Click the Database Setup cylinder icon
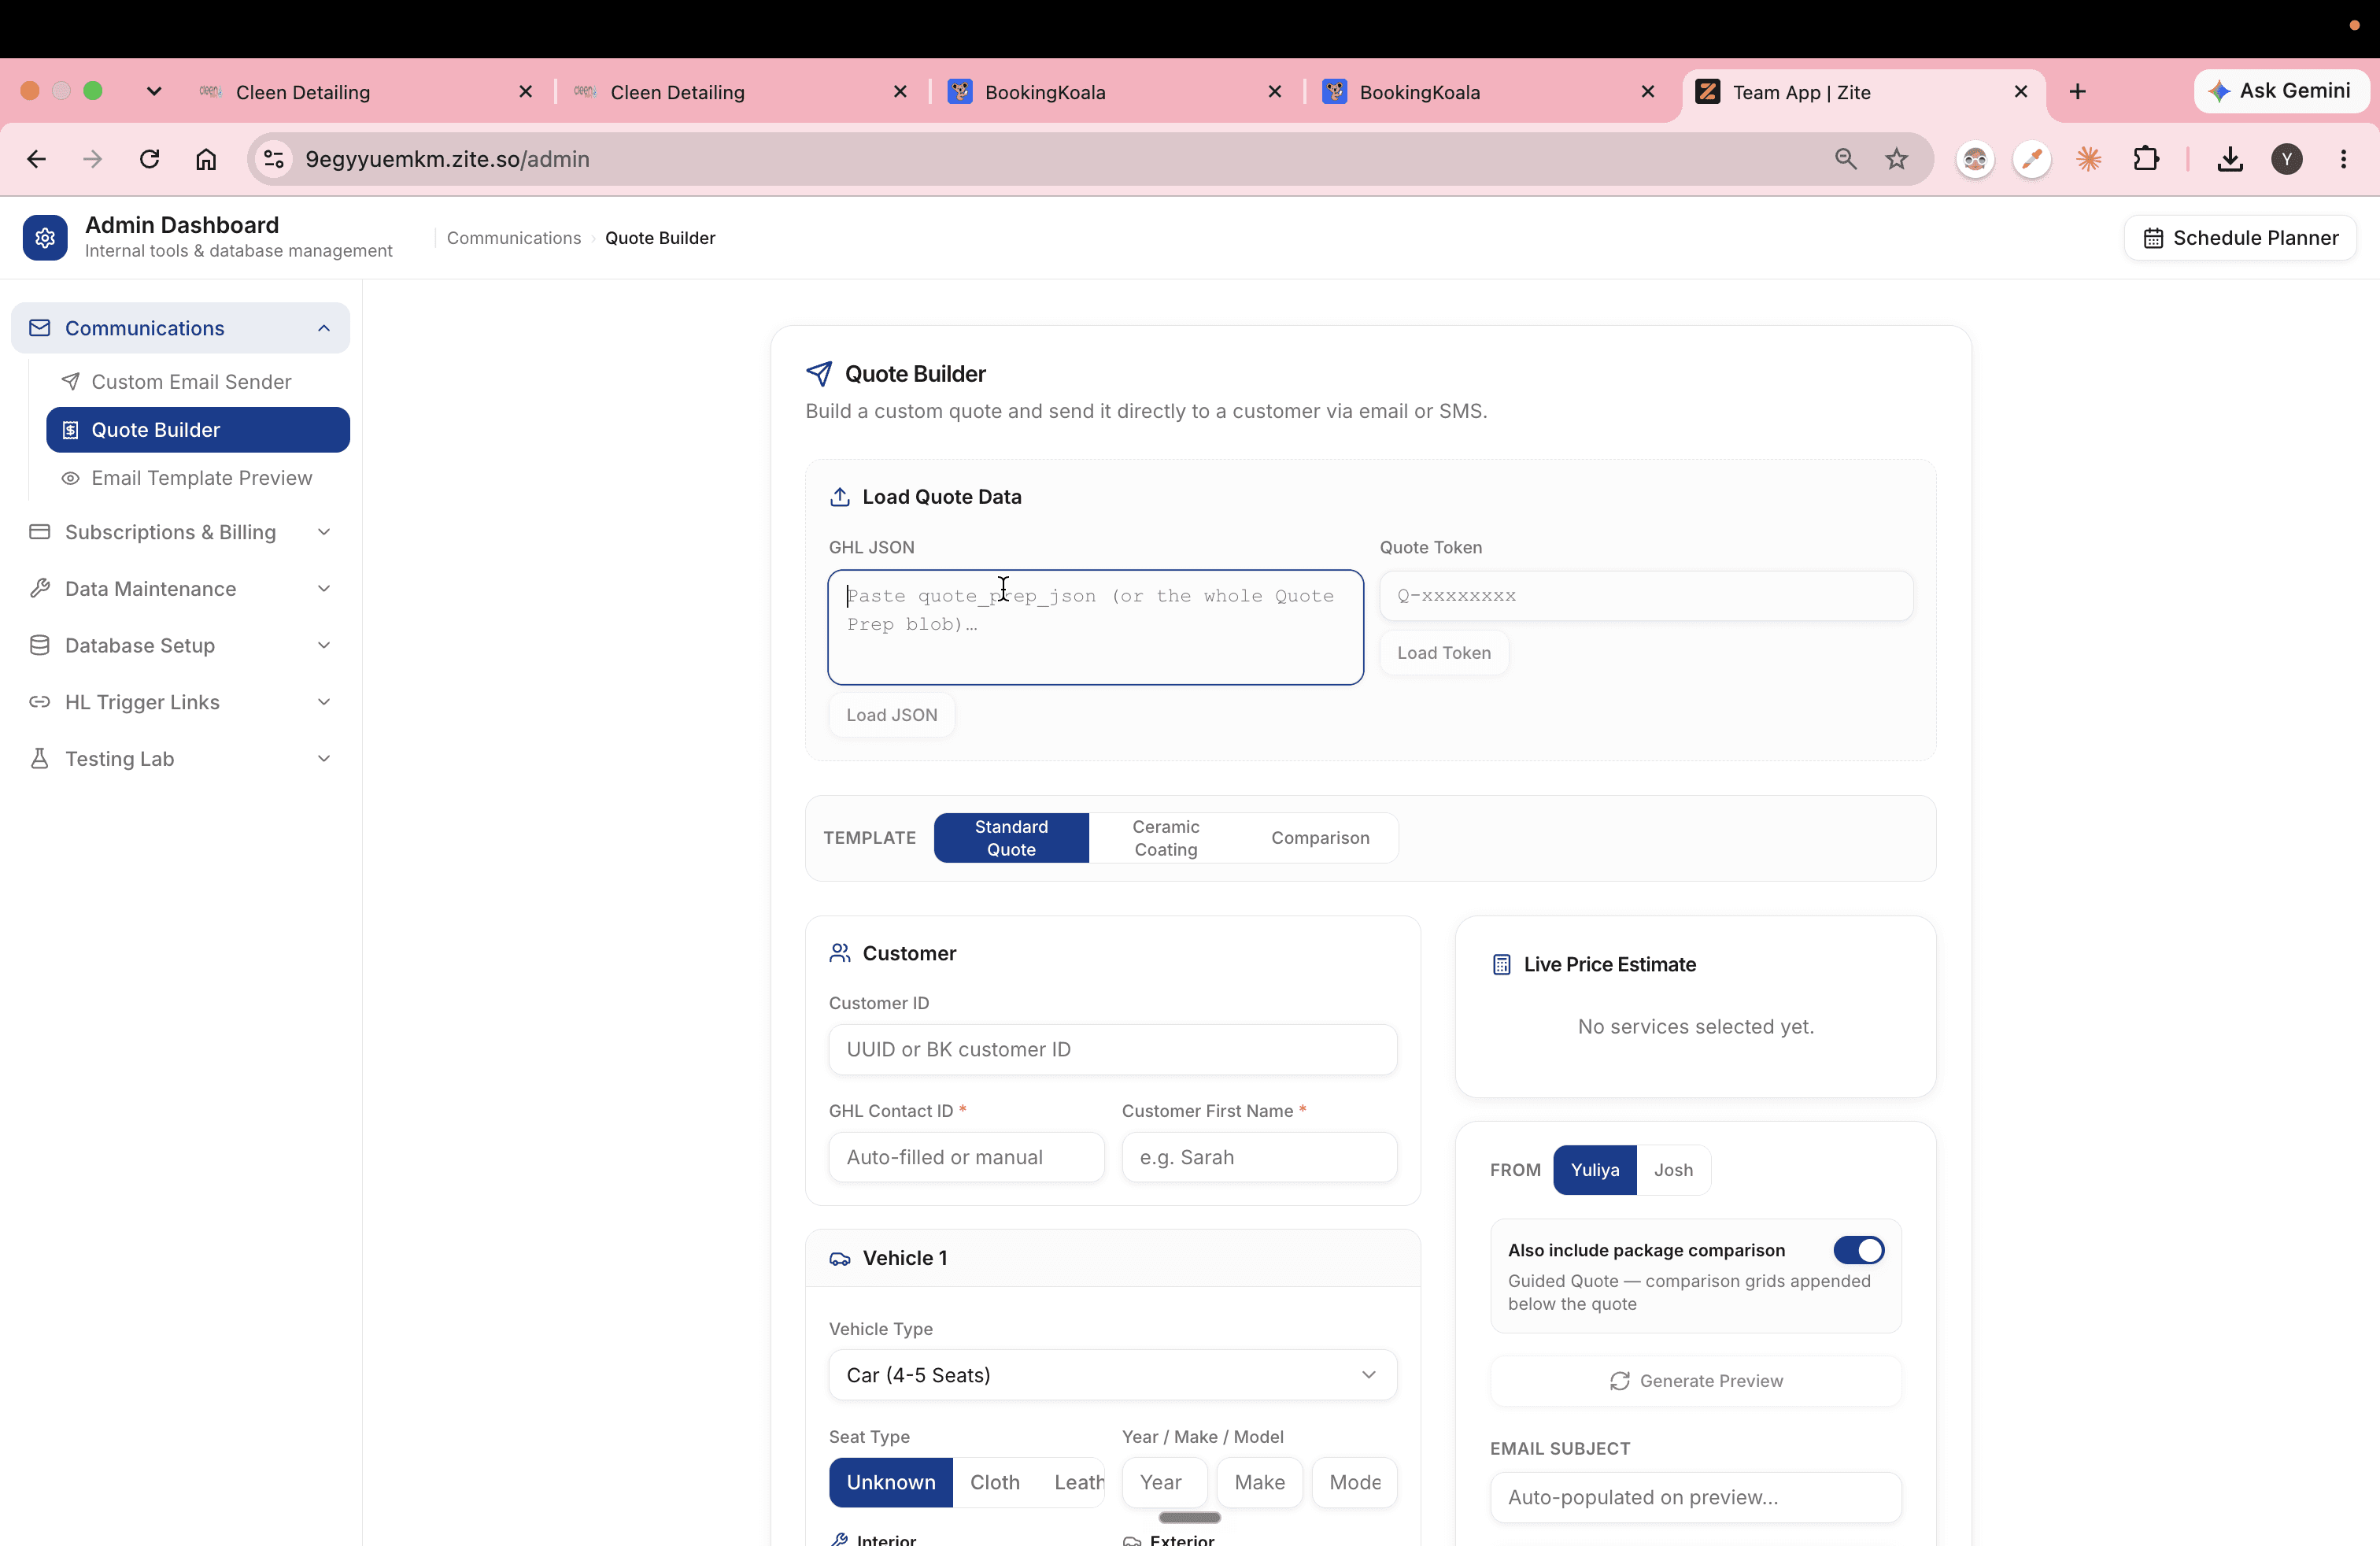2380x1546 pixels. [39, 646]
